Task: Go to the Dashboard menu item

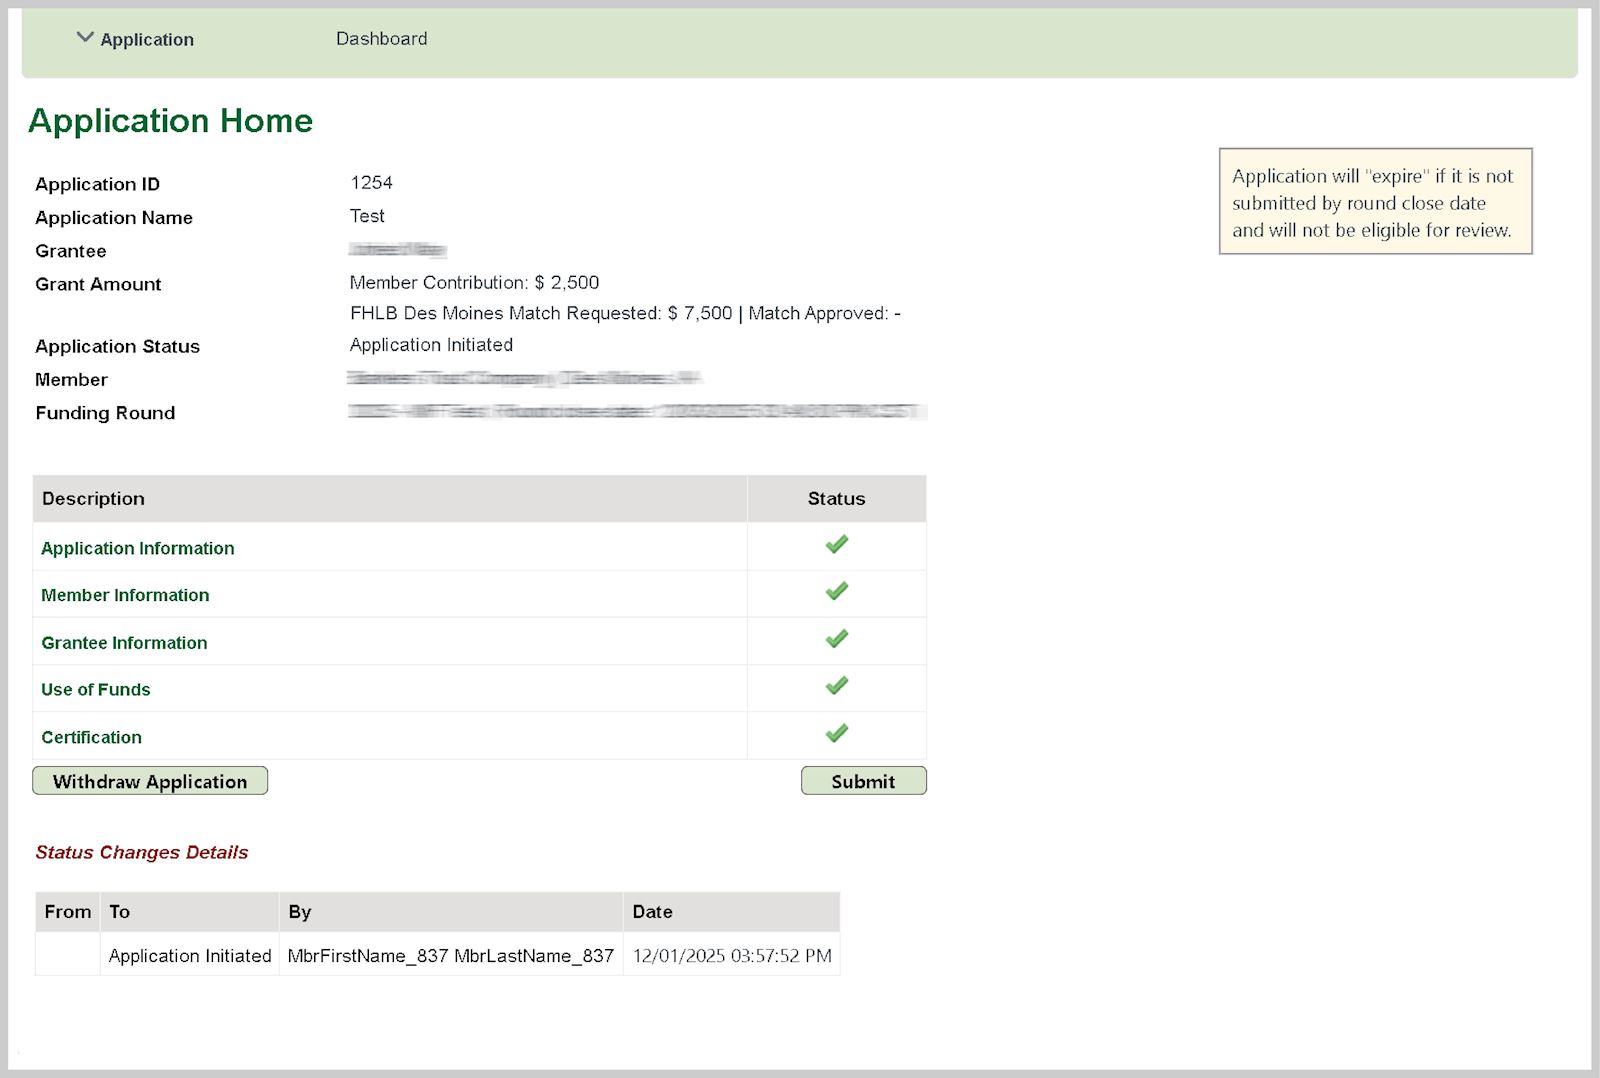Action: click(x=381, y=39)
